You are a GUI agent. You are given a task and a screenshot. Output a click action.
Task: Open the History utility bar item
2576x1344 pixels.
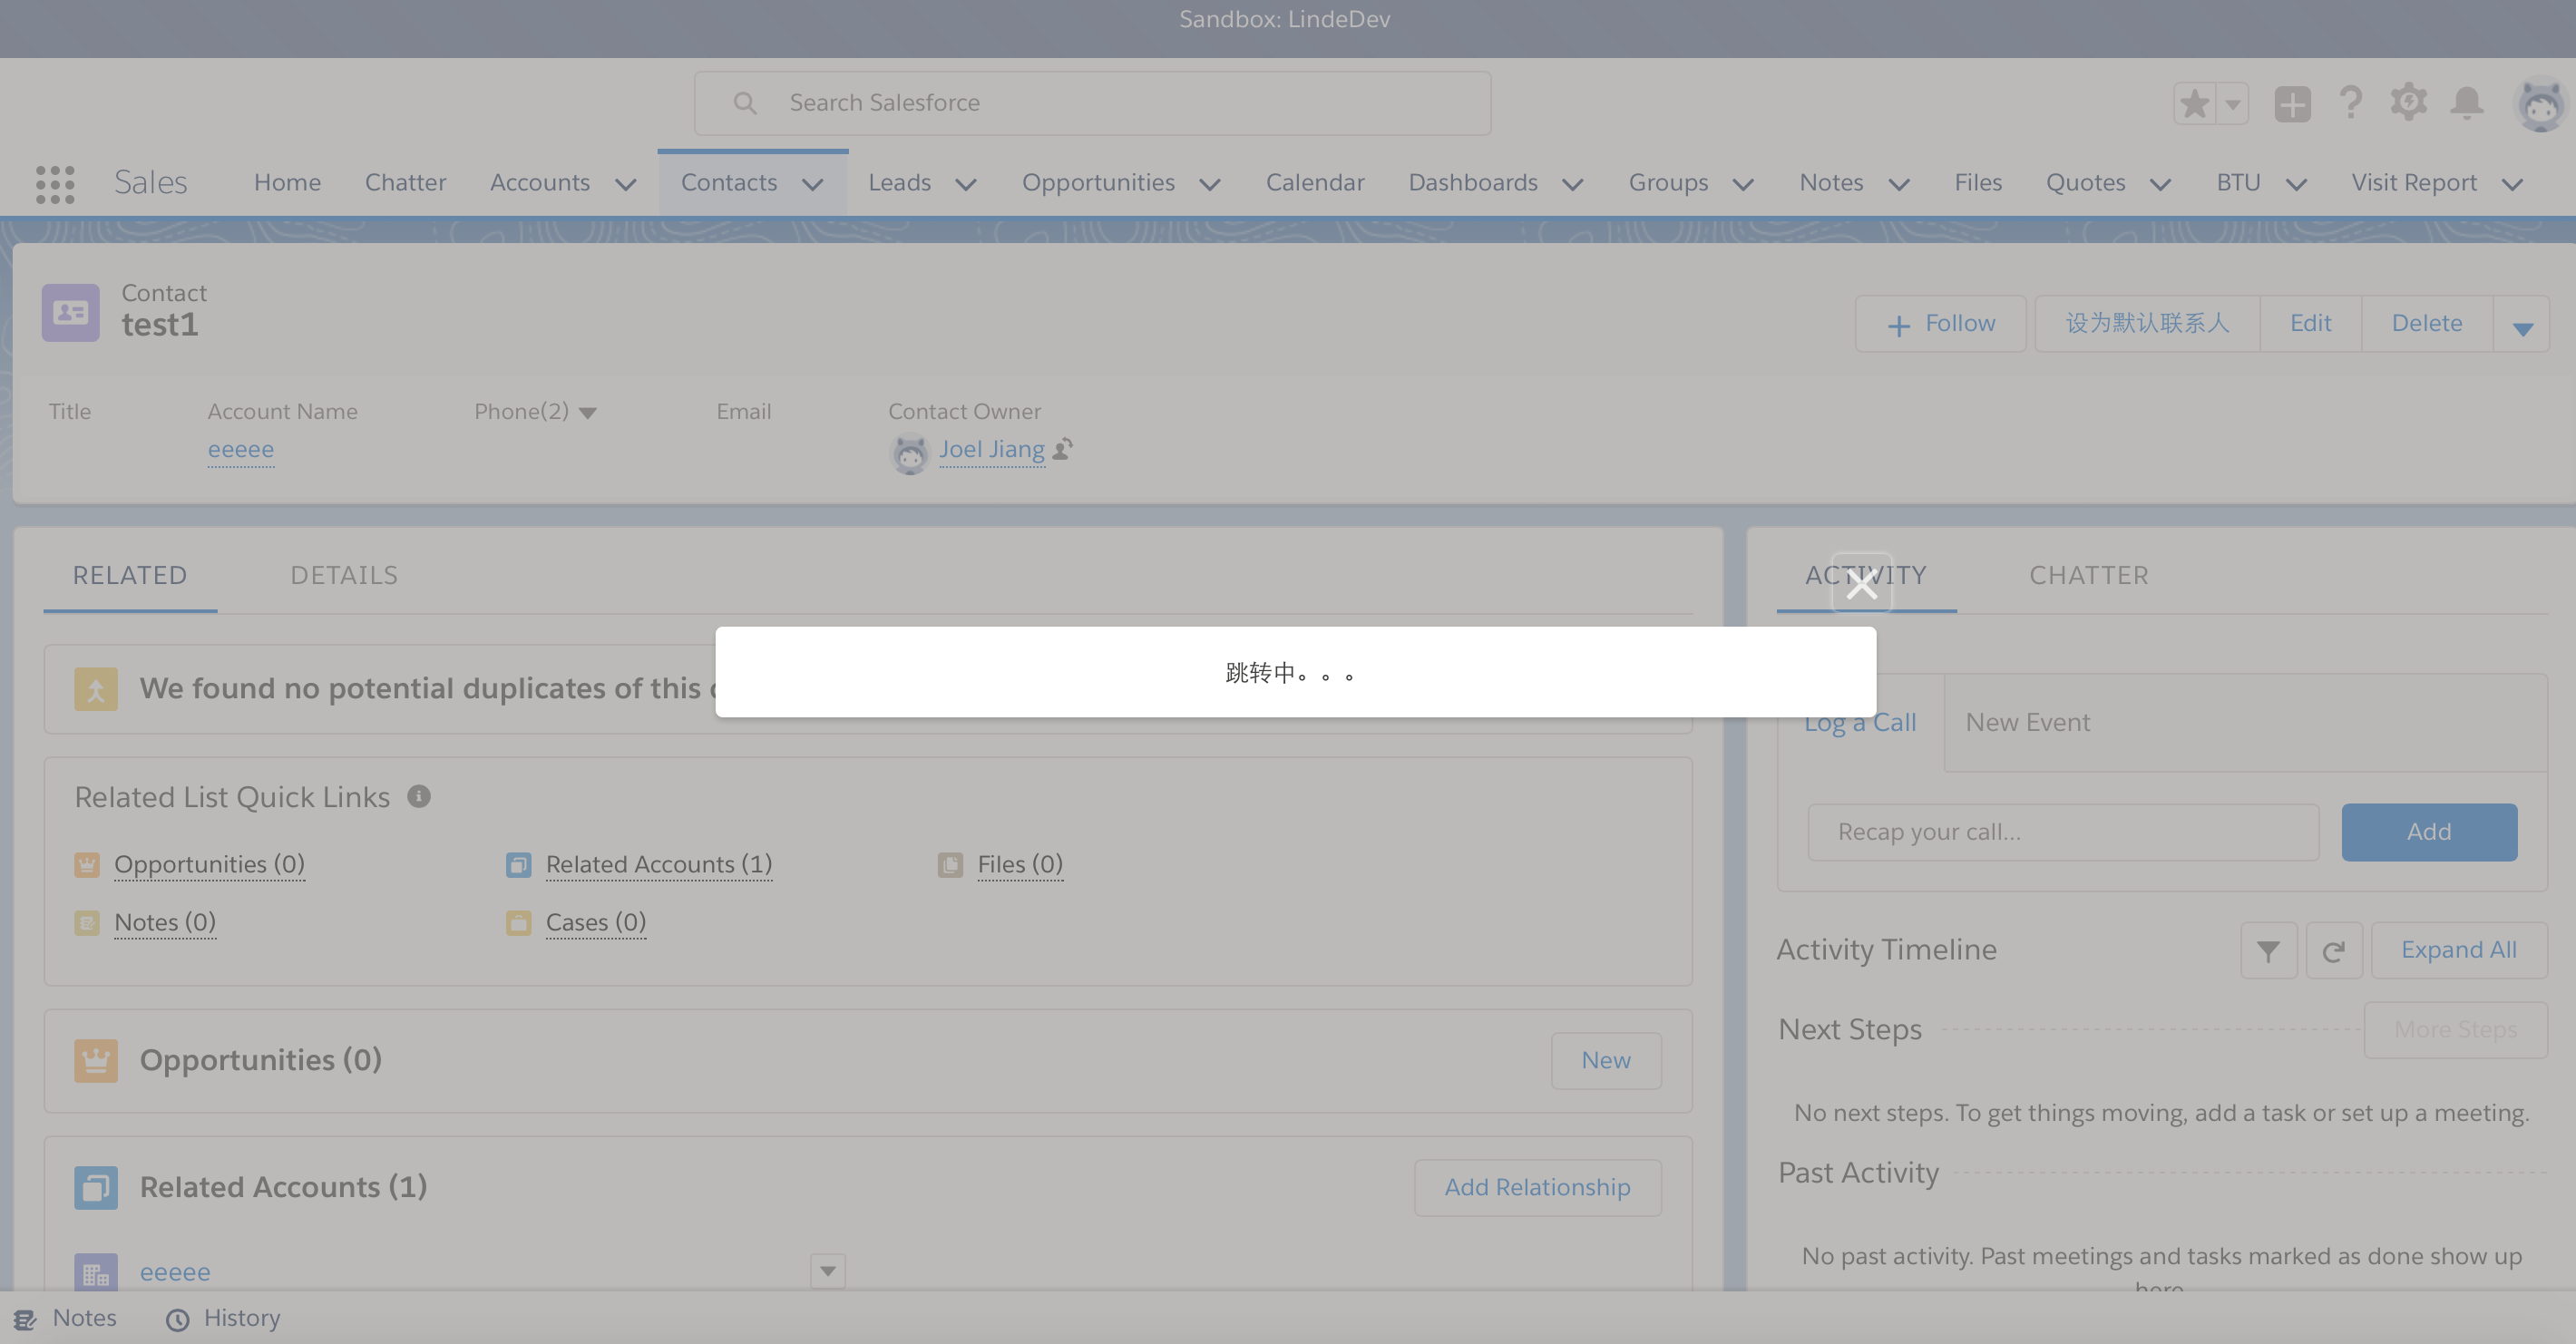pyautogui.click(x=223, y=1318)
